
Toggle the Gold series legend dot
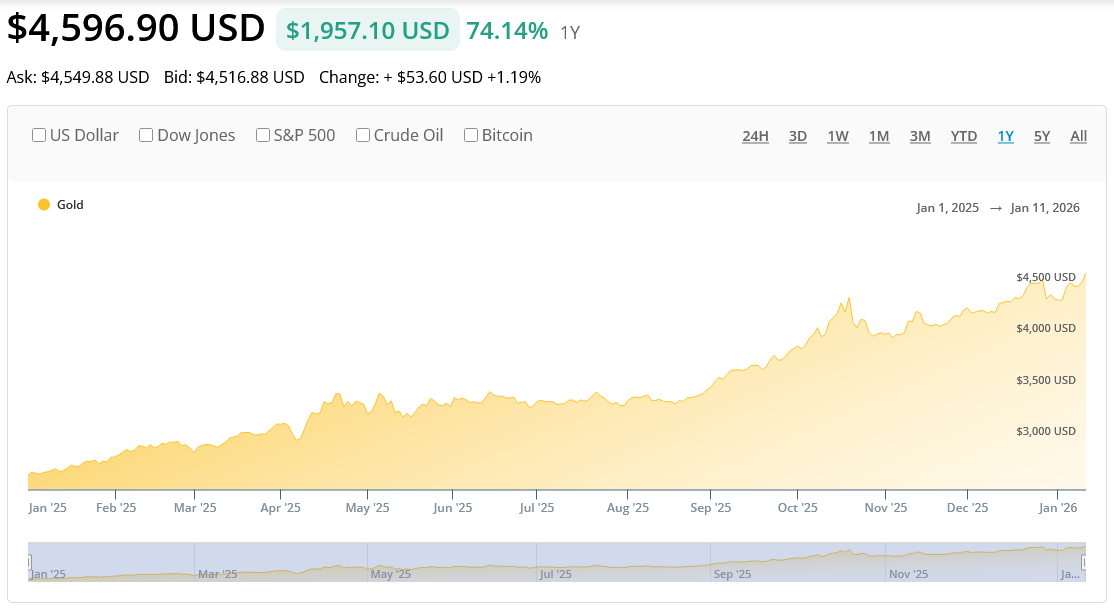pos(44,205)
